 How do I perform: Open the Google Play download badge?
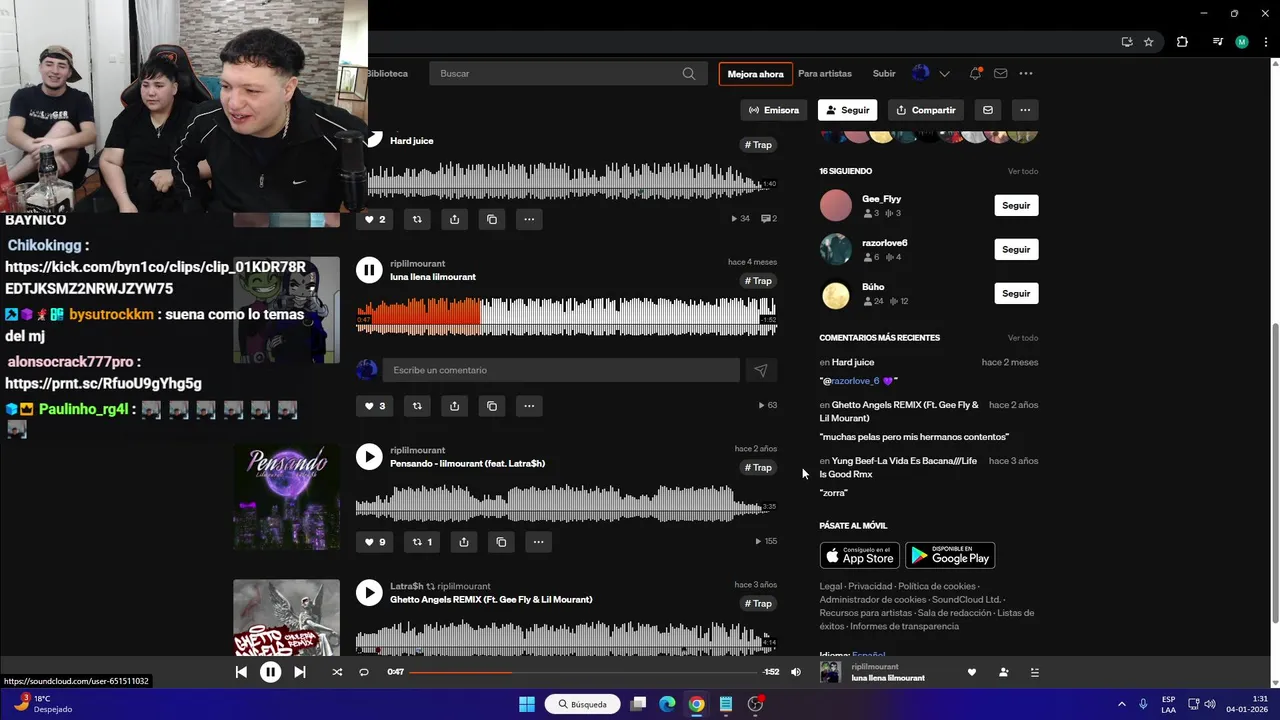tap(950, 555)
